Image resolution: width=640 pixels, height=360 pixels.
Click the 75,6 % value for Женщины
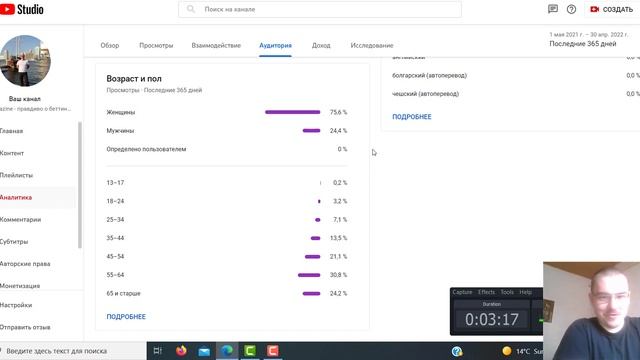338,112
